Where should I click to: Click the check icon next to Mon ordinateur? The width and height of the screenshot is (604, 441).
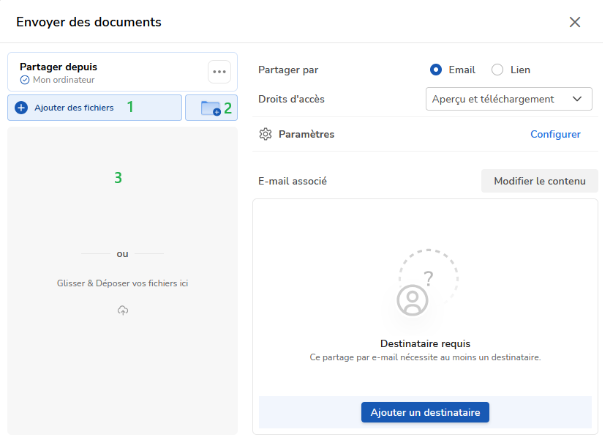pyautogui.click(x=25, y=80)
